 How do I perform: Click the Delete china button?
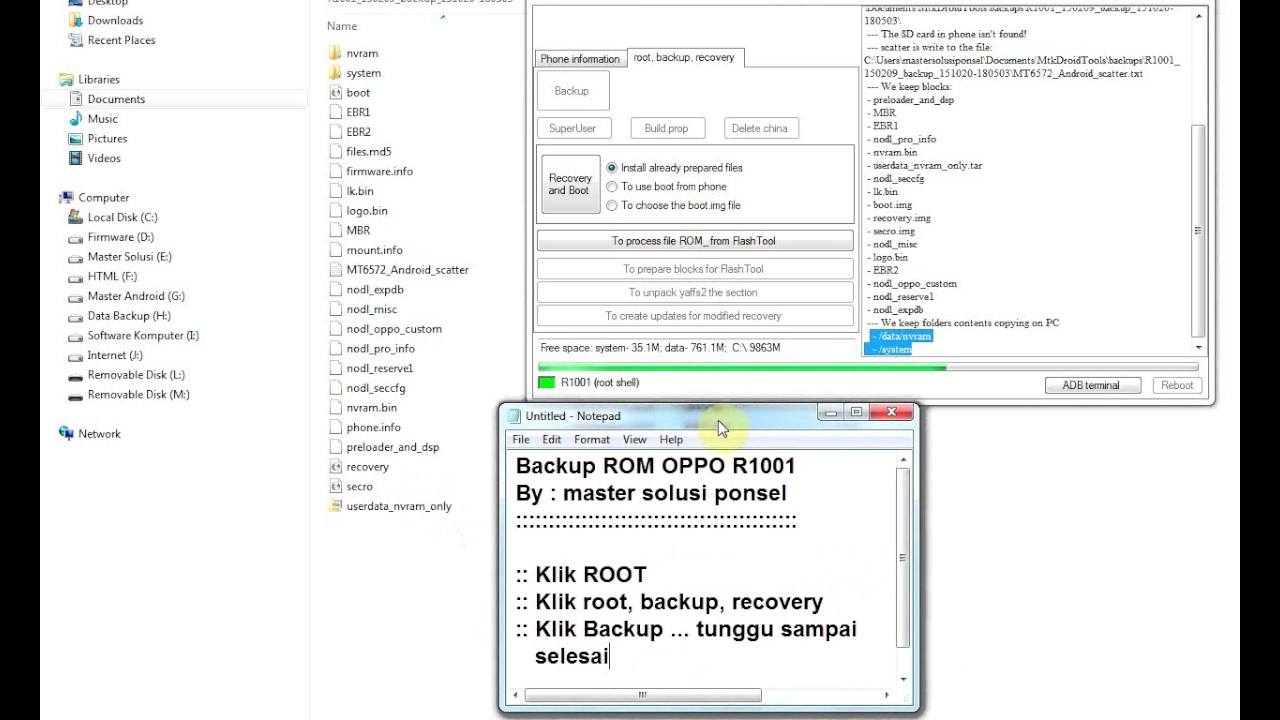(760, 128)
